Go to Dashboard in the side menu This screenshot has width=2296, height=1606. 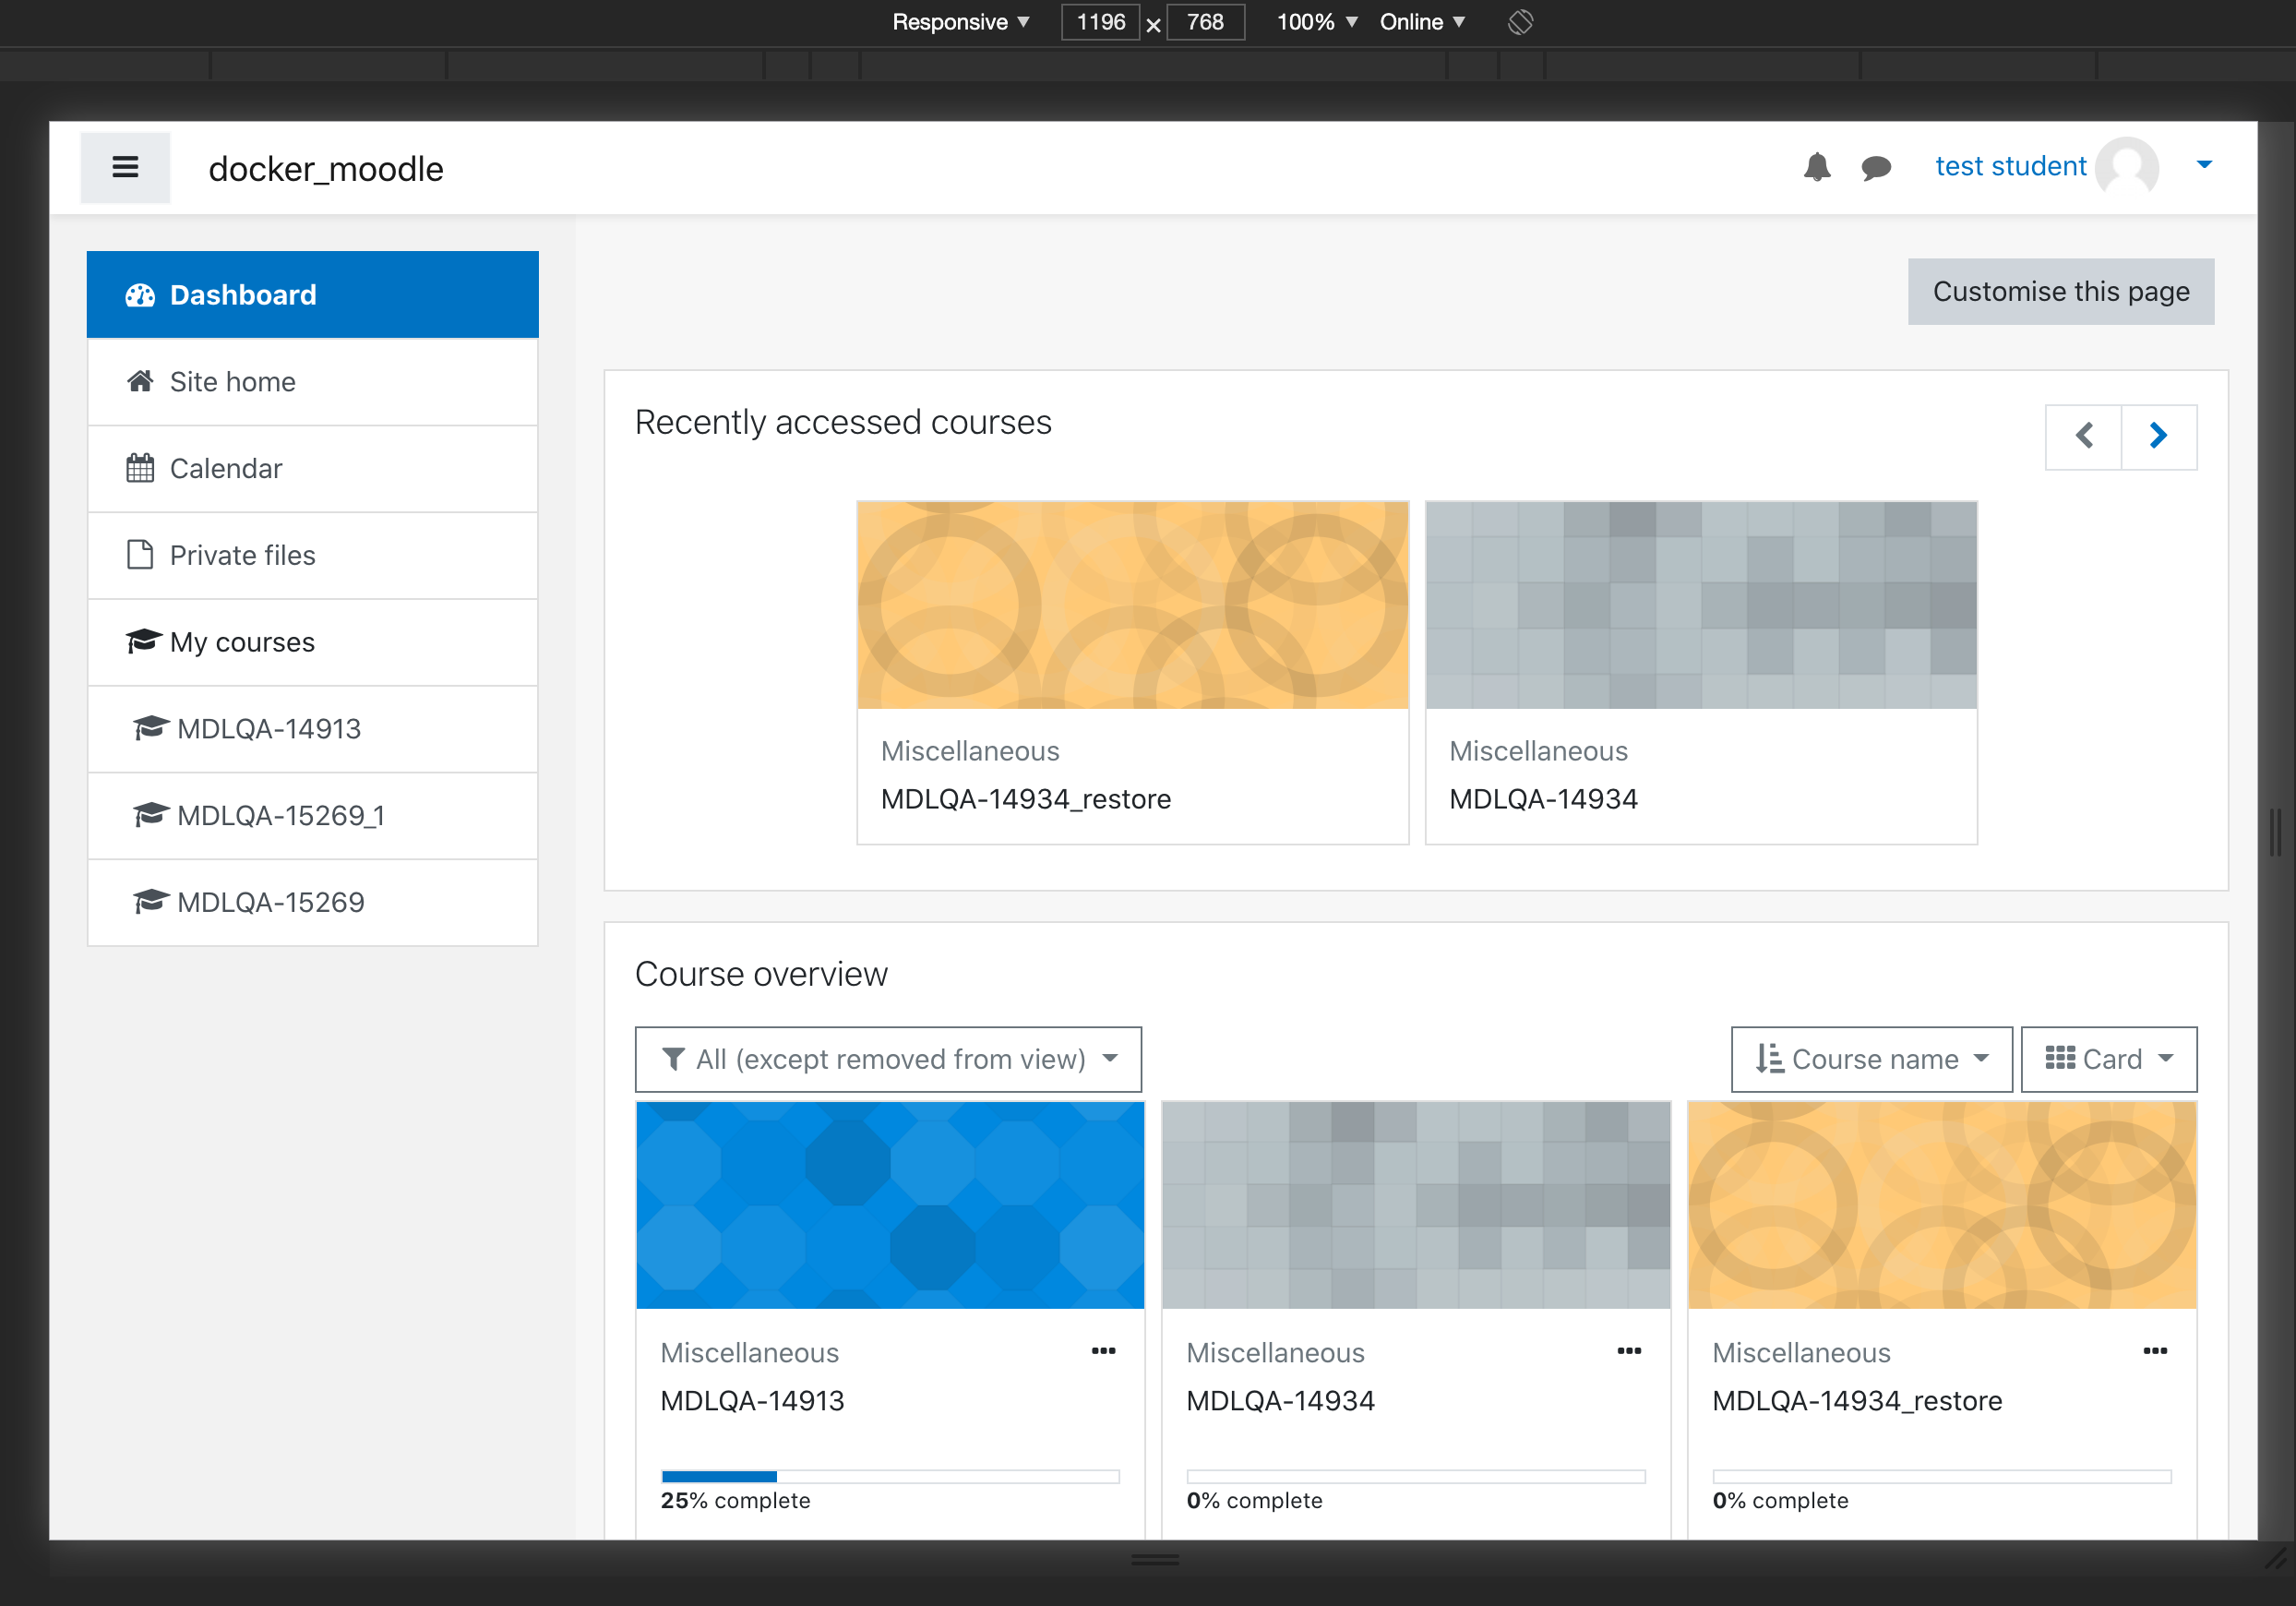[313, 295]
